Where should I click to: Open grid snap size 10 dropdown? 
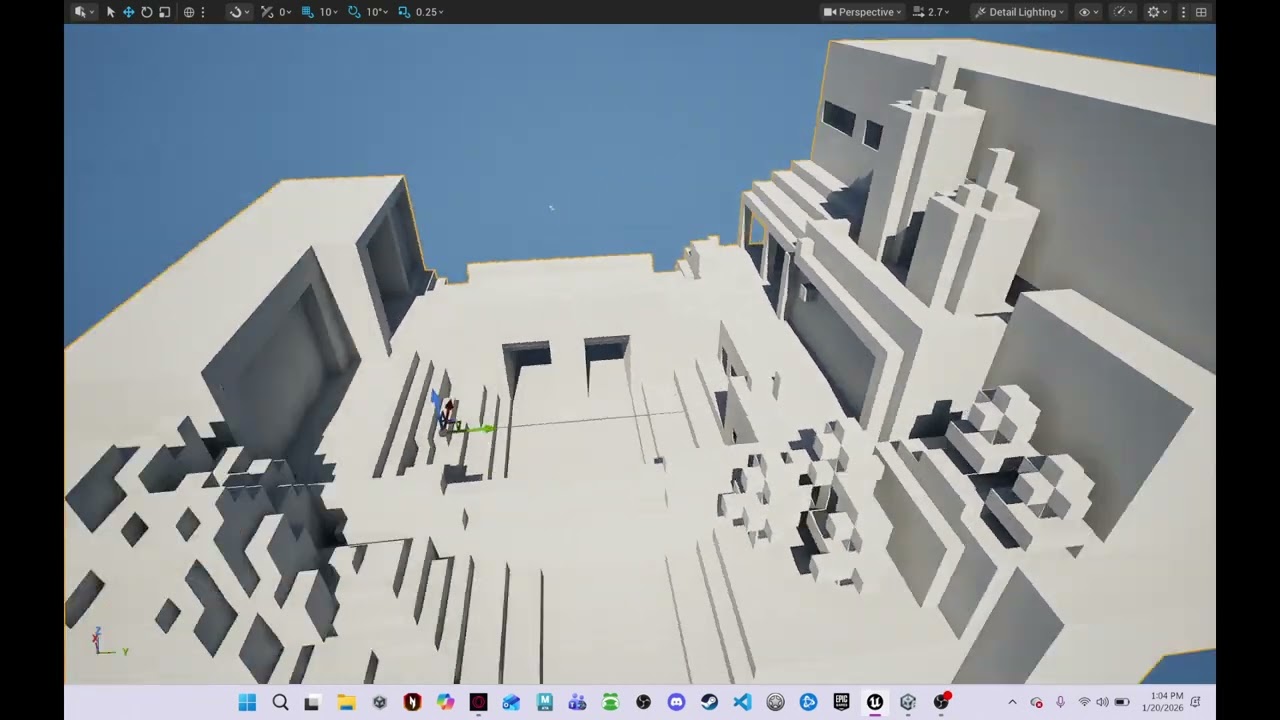click(x=327, y=12)
